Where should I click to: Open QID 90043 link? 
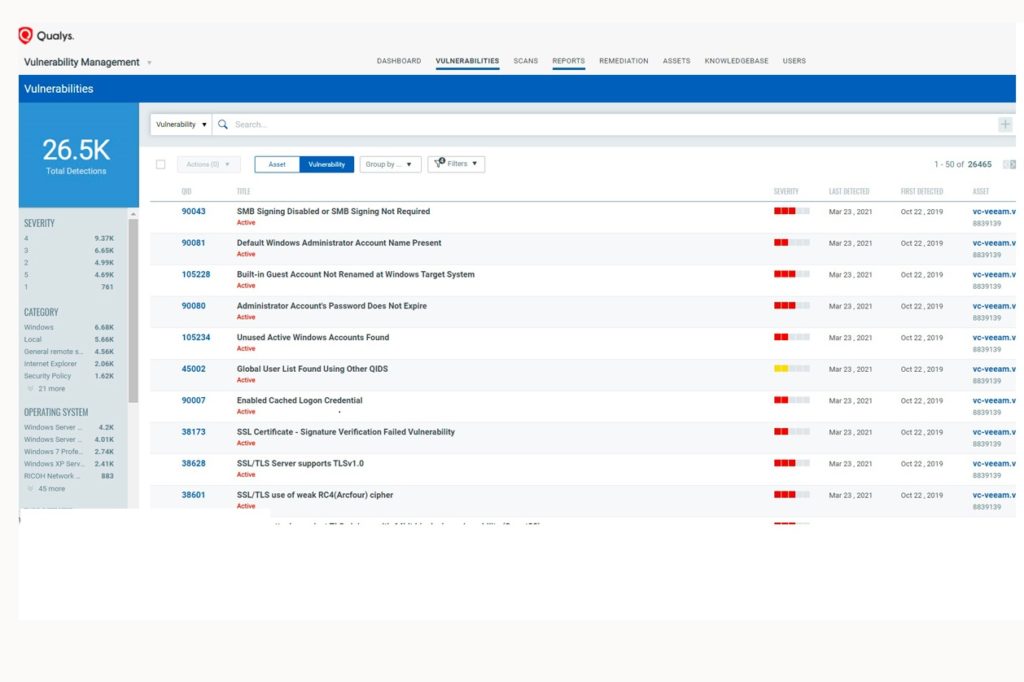point(193,211)
